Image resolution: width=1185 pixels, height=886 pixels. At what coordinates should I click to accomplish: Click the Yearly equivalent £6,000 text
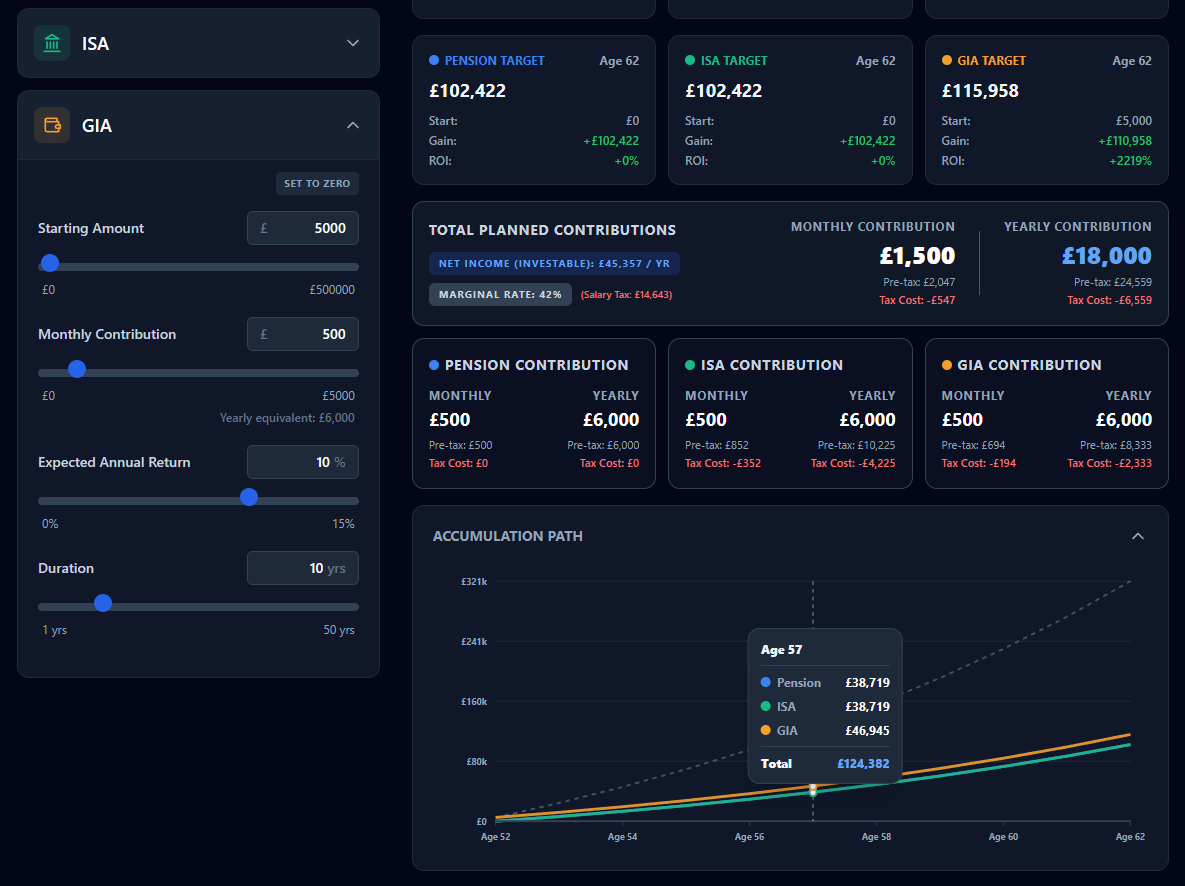pos(287,418)
